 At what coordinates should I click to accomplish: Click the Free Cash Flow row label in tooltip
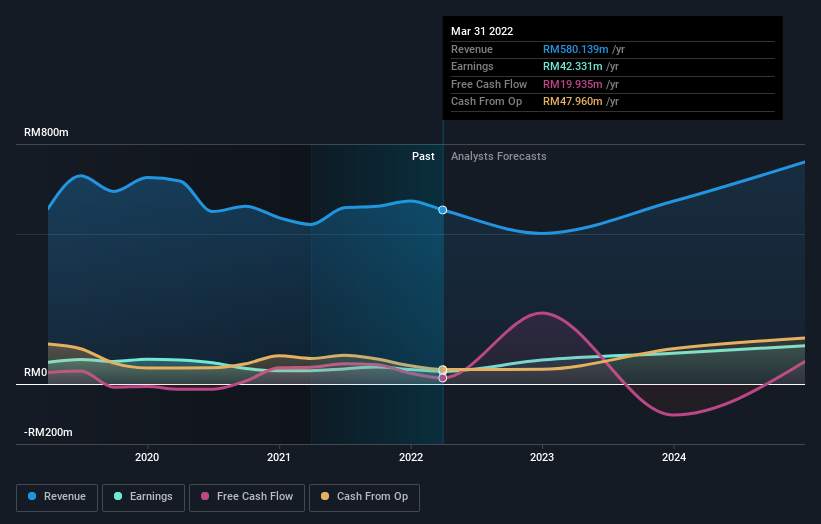pyautogui.click(x=489, y=84)
